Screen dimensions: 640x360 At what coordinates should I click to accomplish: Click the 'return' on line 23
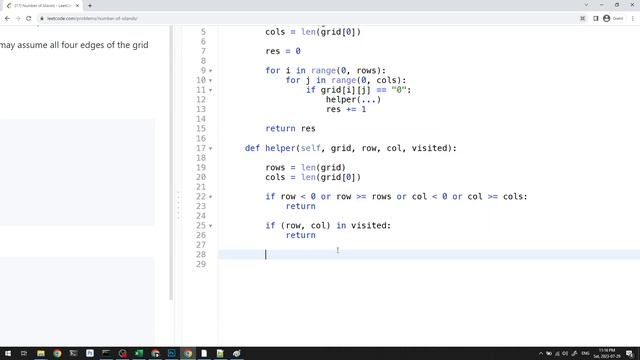coord(300,206)
